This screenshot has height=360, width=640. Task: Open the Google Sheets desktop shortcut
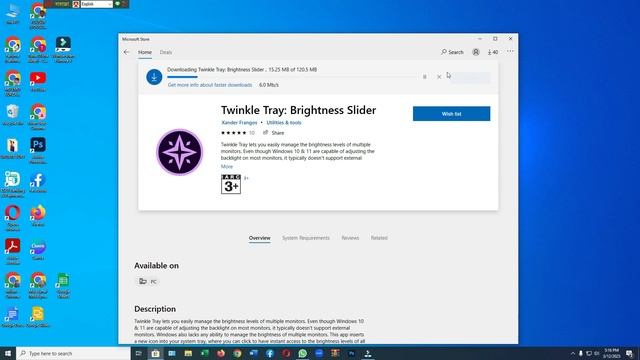63,286
